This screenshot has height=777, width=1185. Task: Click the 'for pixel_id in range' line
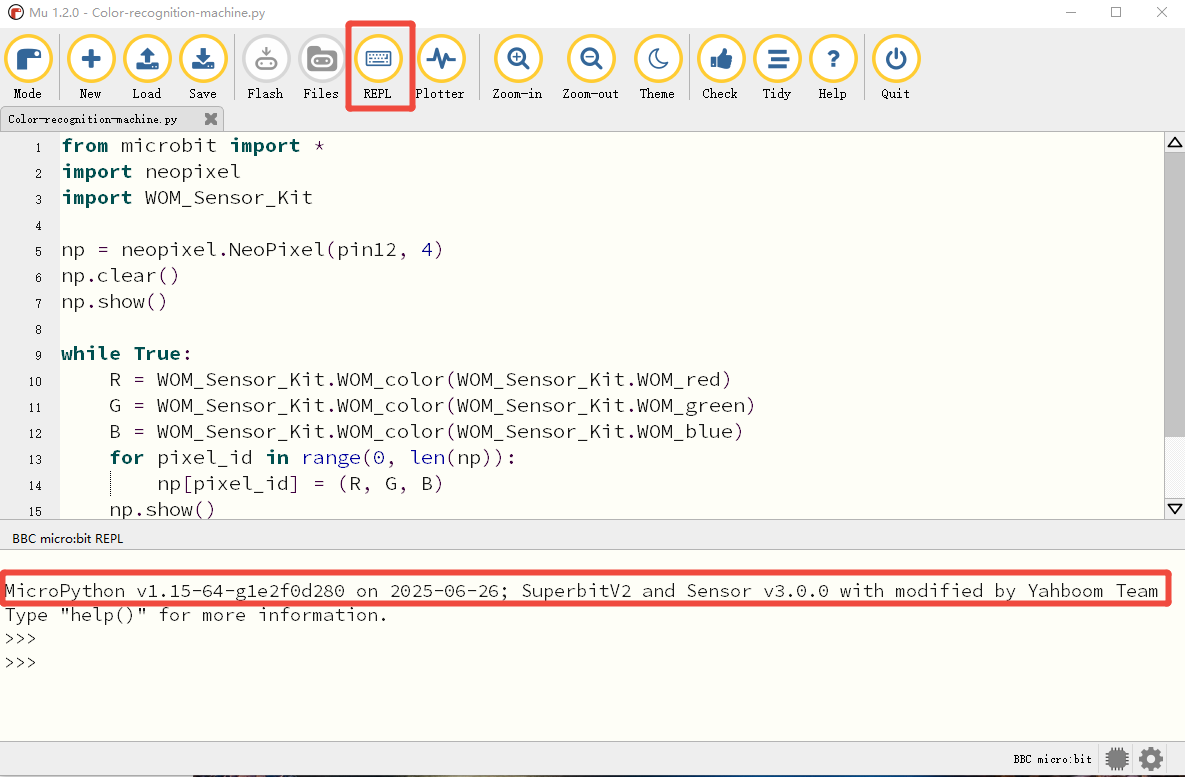coord(312,458)
